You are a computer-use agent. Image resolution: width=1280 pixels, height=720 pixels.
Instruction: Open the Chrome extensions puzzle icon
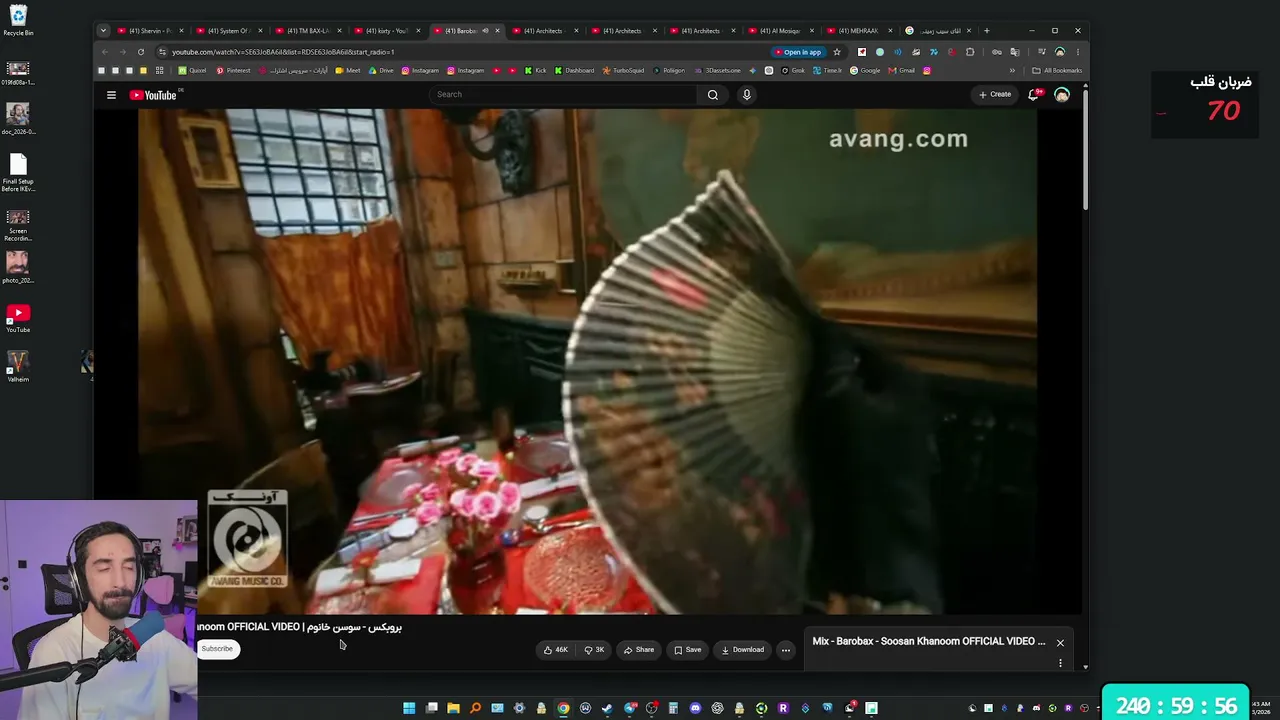click(970, 52)
